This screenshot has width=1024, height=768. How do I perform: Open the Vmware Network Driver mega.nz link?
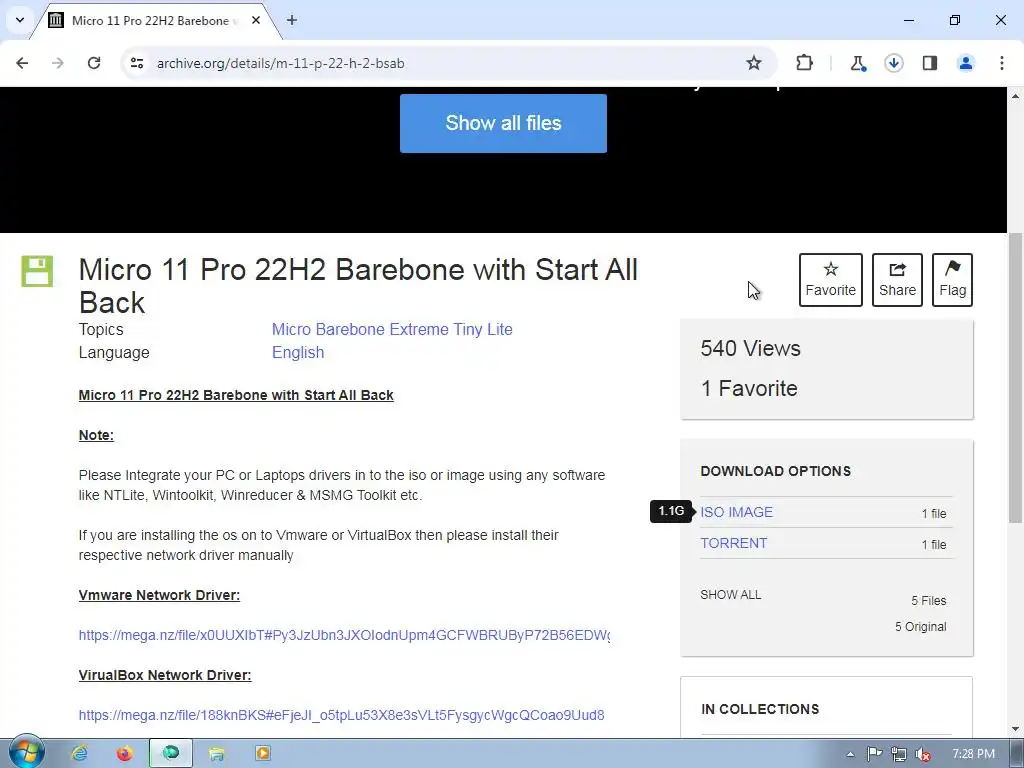344,635
